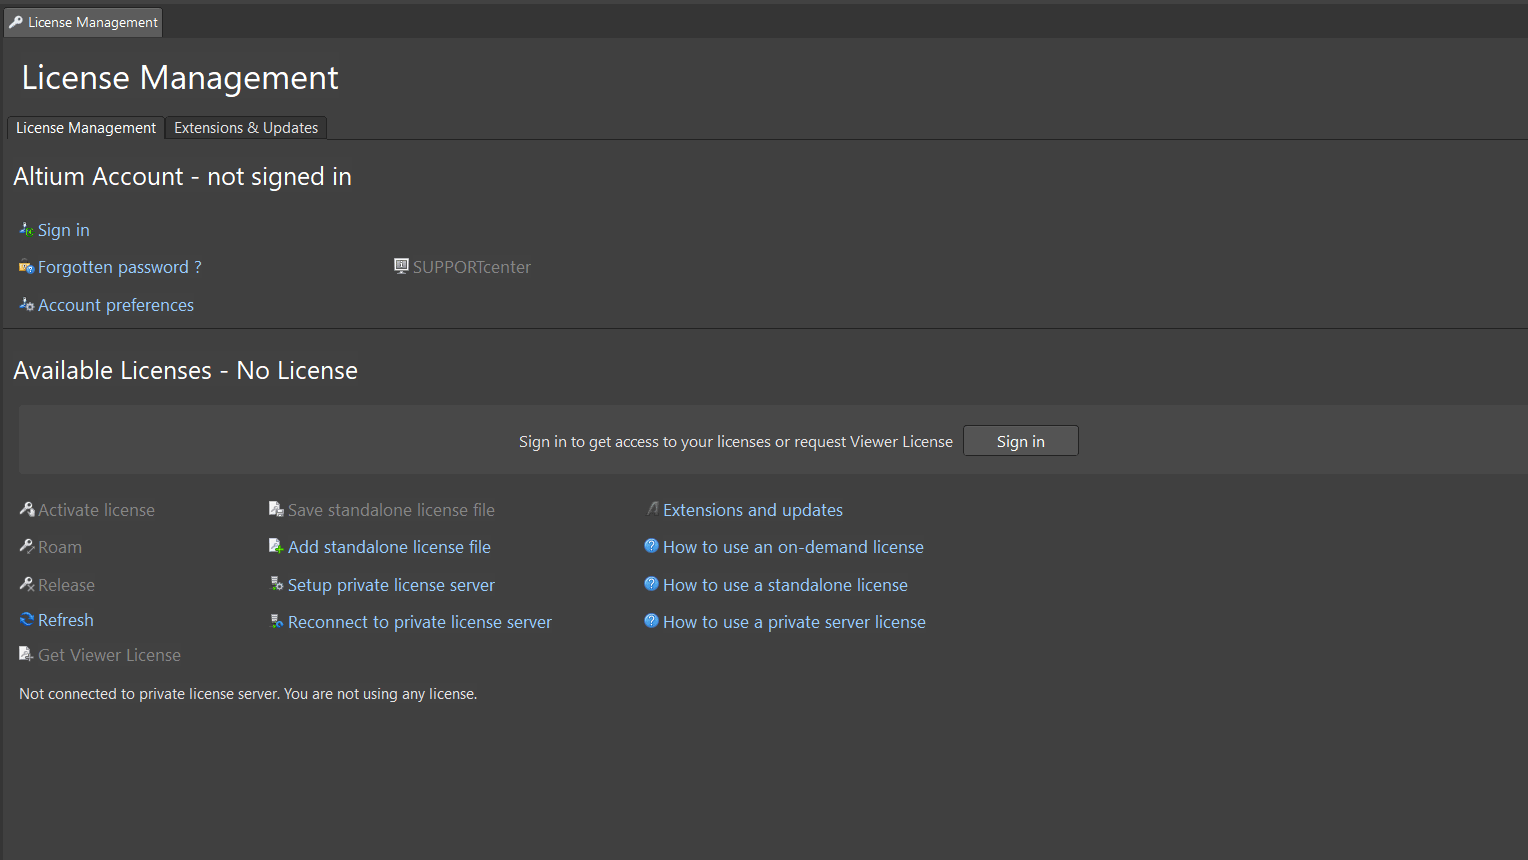The image size is (1528, 860).
Task: Open the Forgotten password link
Action: (x=113, y=267)
